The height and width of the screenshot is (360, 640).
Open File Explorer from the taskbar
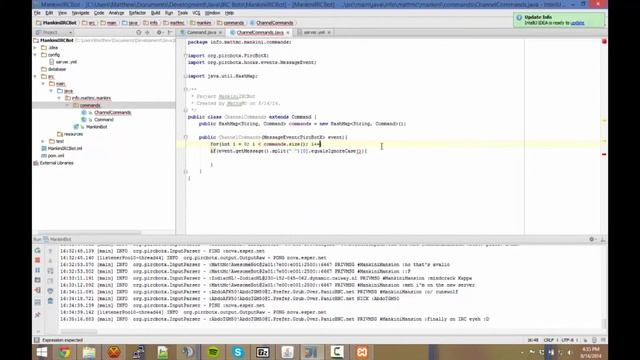pos(89,352)
